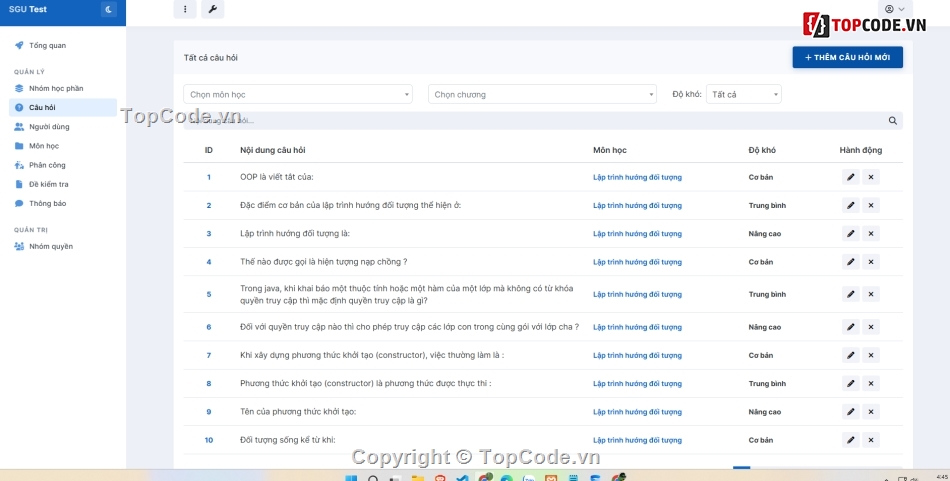Image resolution: width=950 pixels, height=481 pixels.
Task: Click 'THÊM CÂU HỎI MỚI' button
Action: click(848, 58)
